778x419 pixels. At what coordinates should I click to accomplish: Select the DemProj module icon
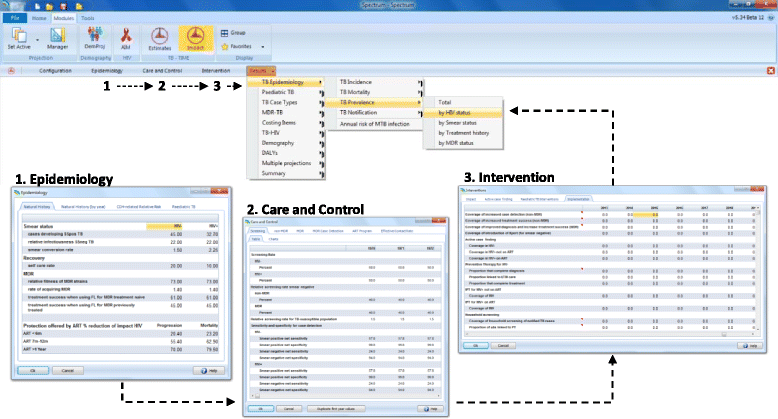click(94, 35)
